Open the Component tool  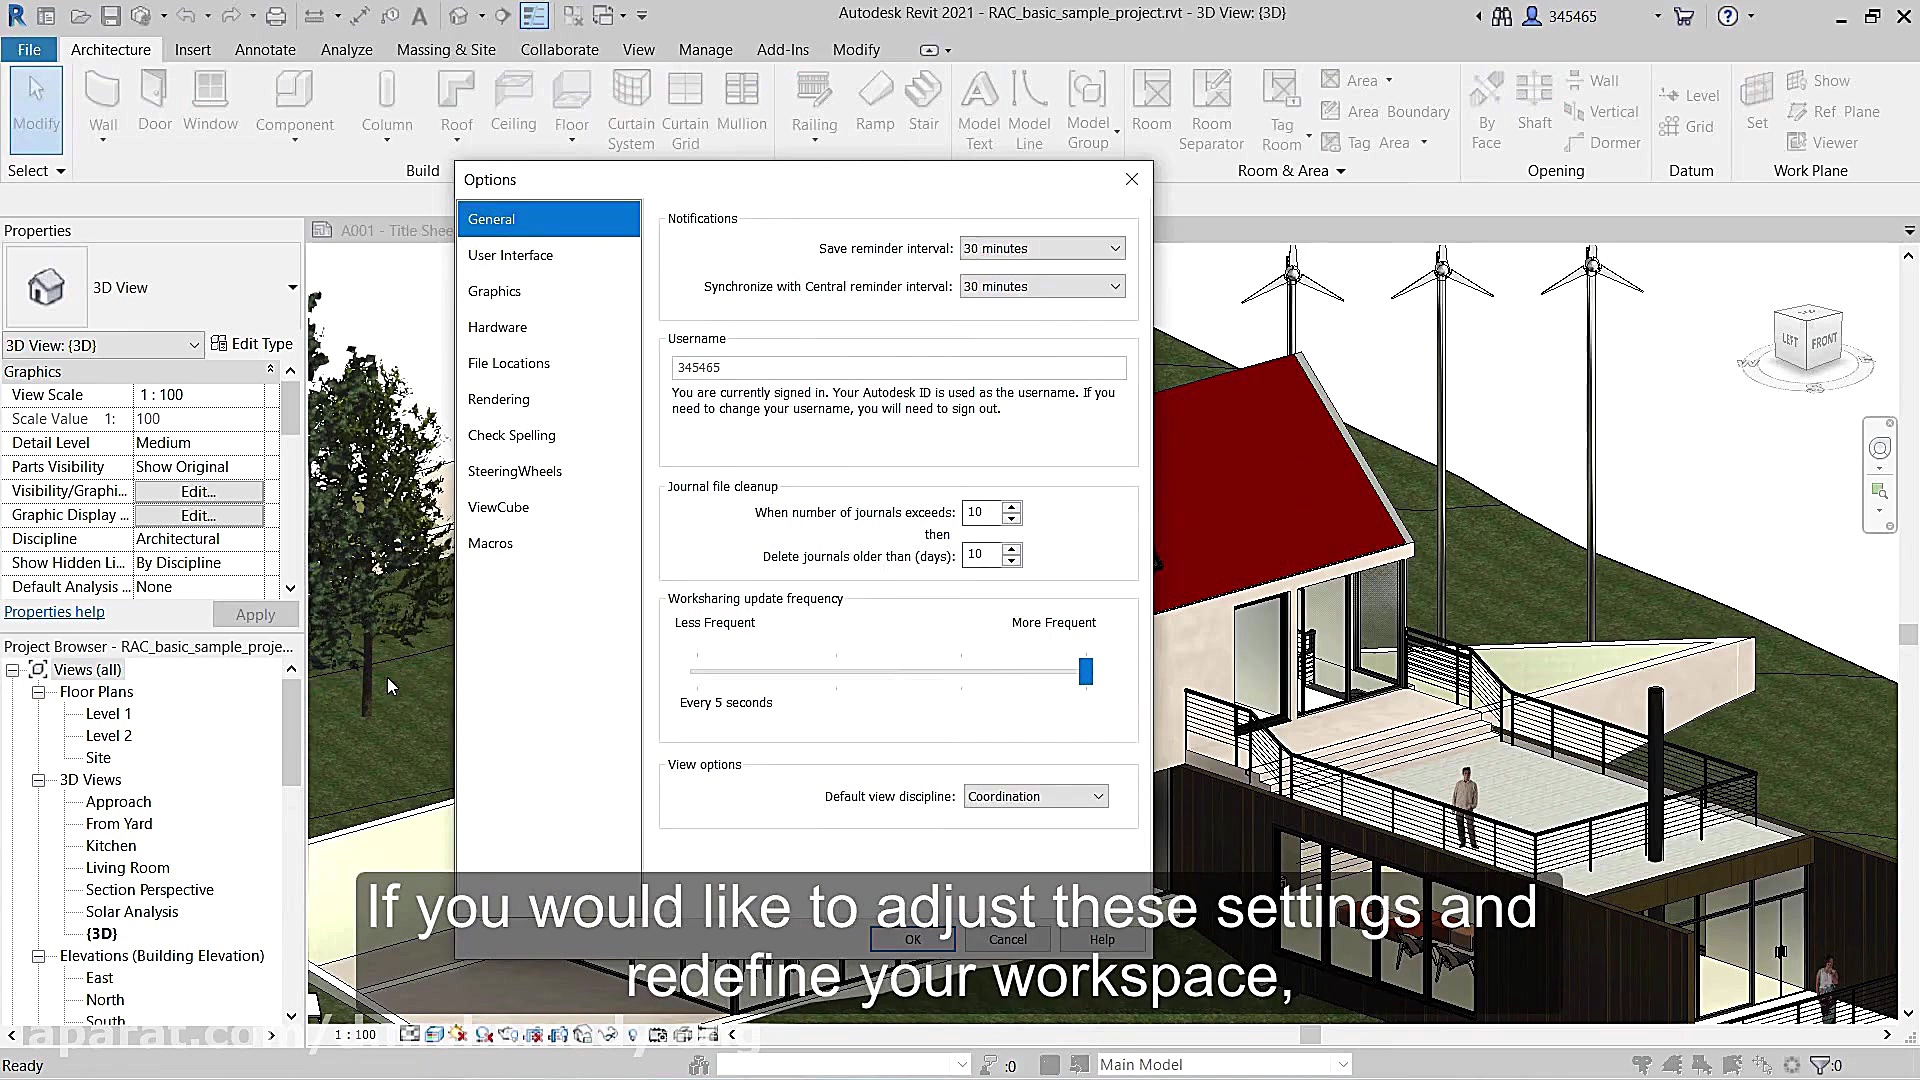[294, 105]
